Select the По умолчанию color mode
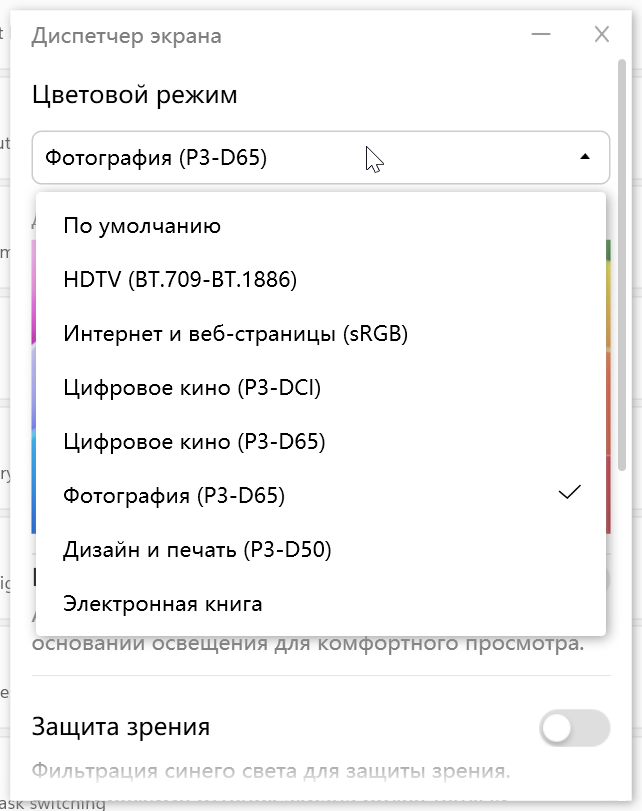The height and width of the screenshot is (811, 642). click(142, 226)
